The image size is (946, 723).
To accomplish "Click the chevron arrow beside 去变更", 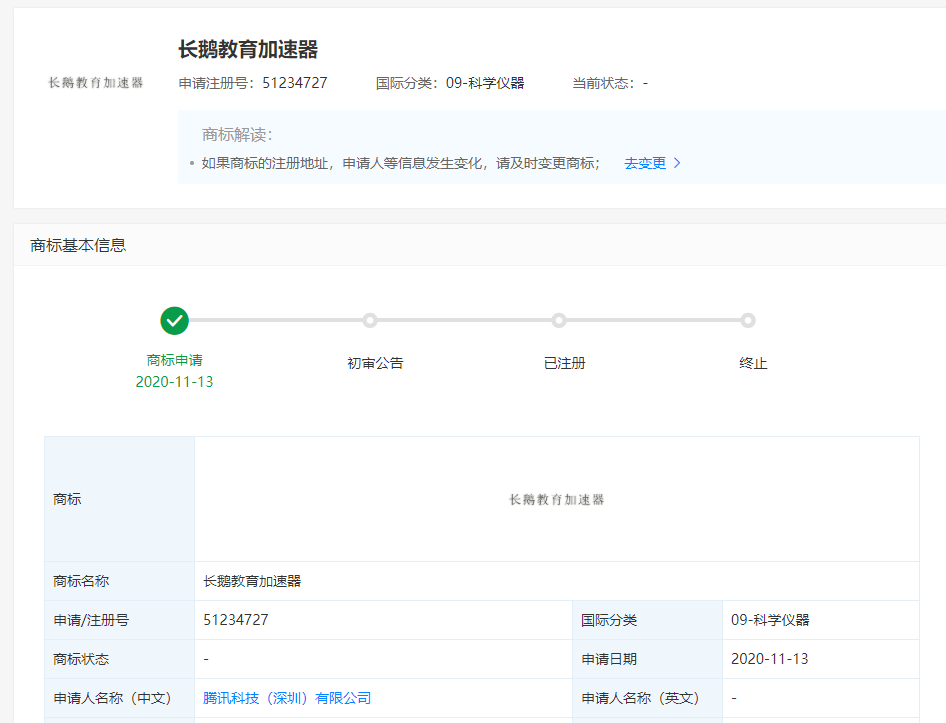I will (x=677, y=163).
